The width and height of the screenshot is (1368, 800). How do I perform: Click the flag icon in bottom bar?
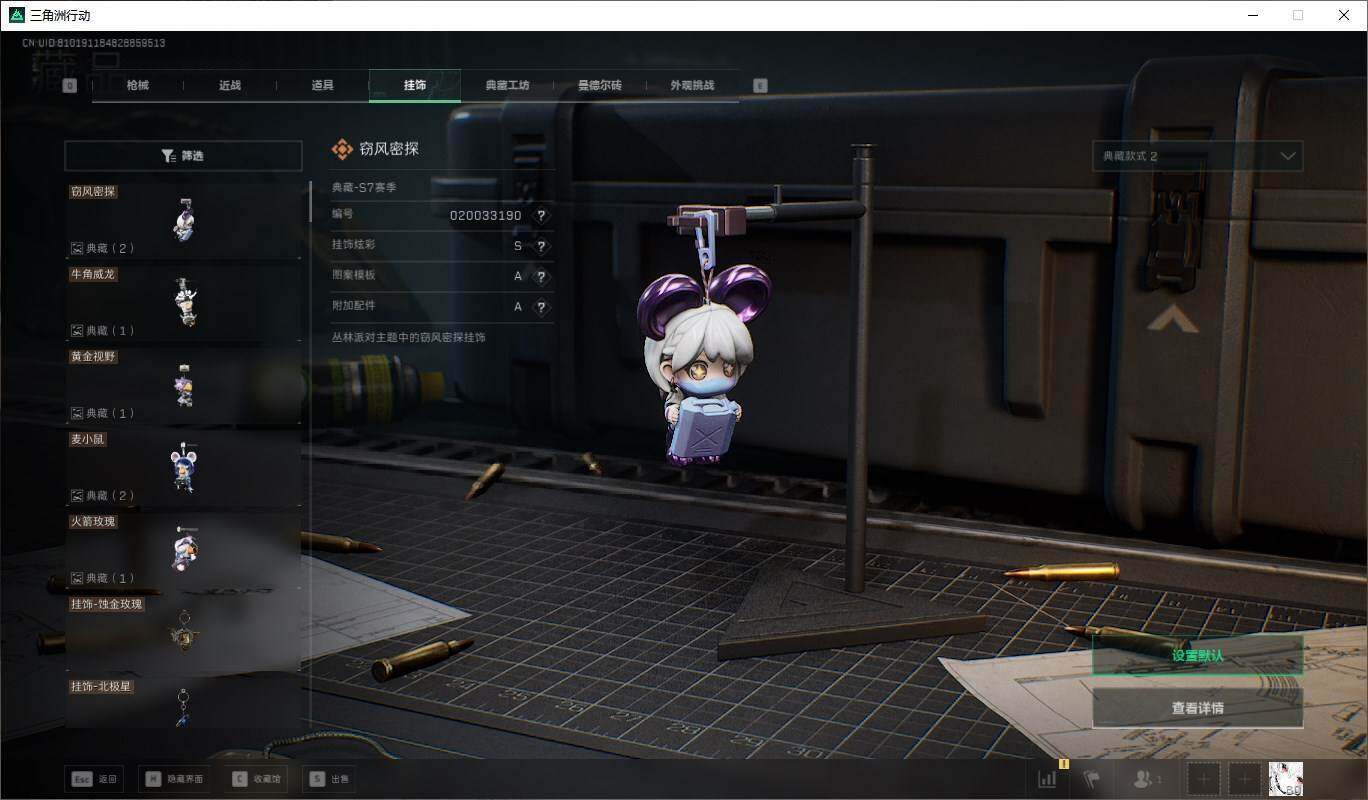tap(1091, 779)
